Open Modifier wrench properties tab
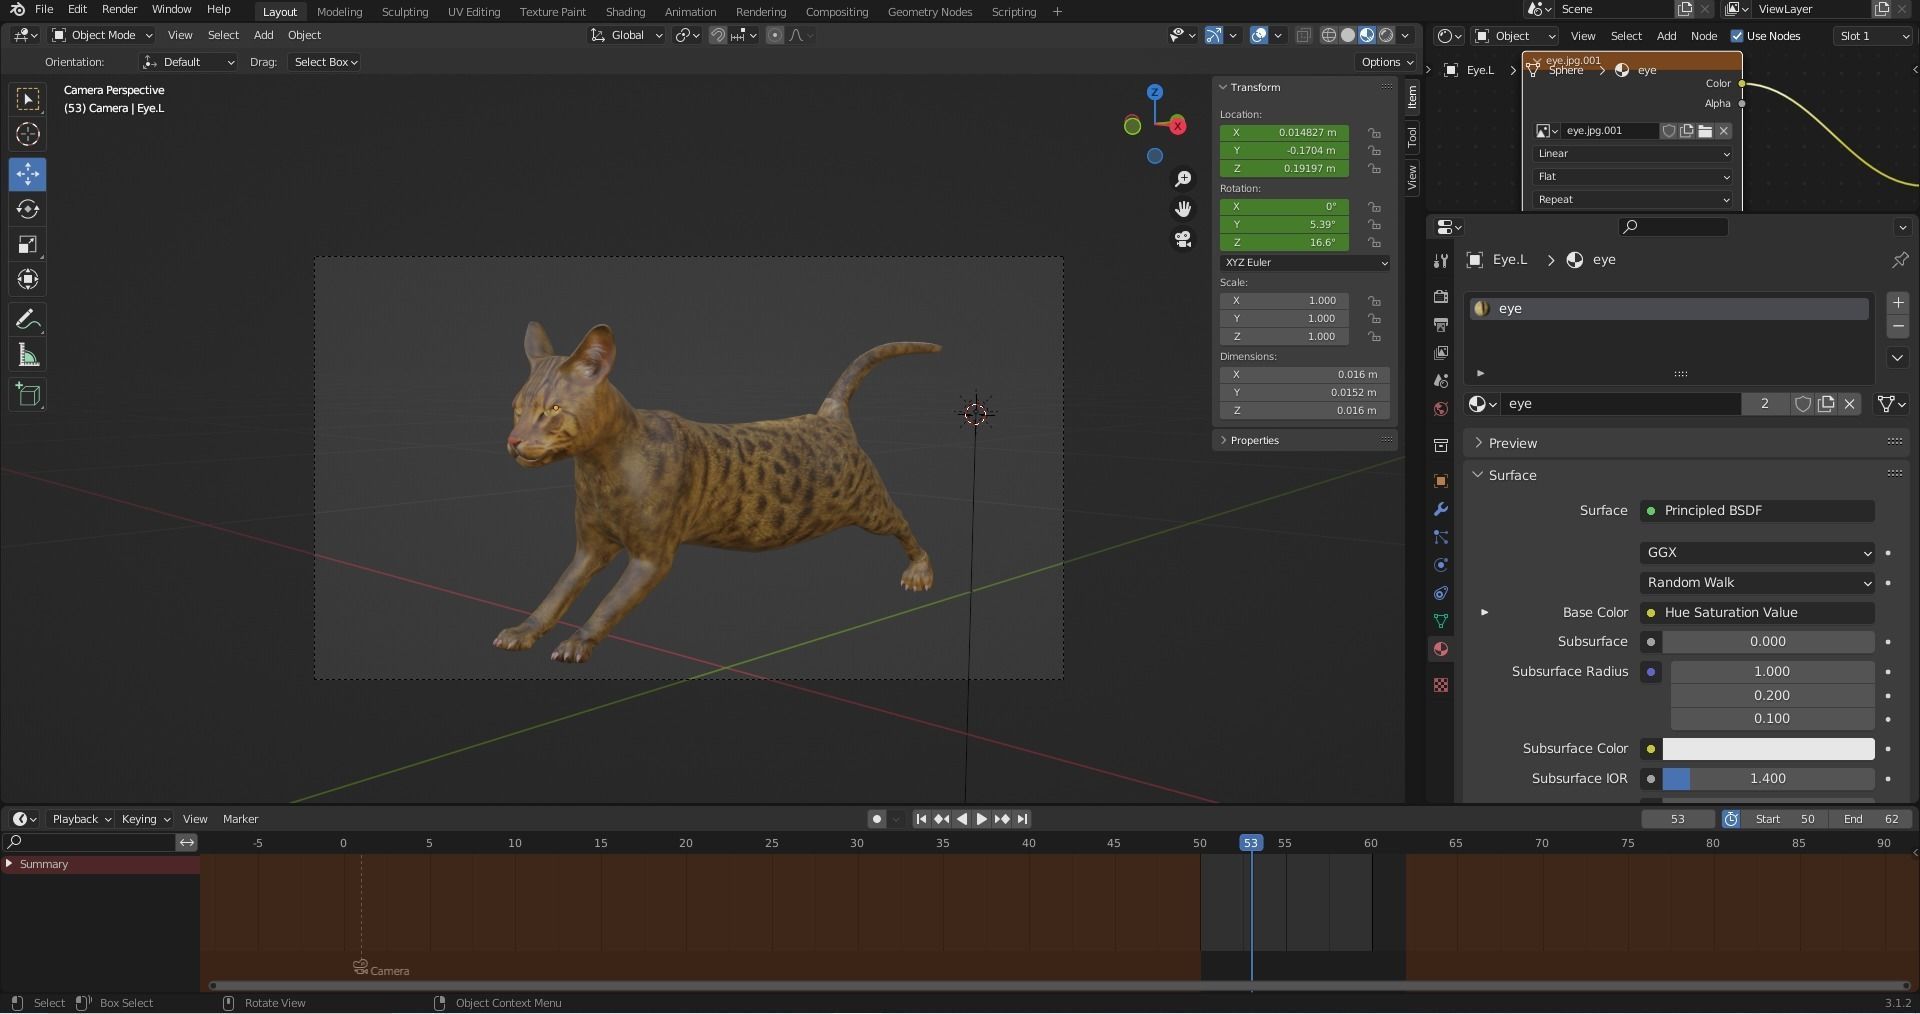 pos(1441,509)
